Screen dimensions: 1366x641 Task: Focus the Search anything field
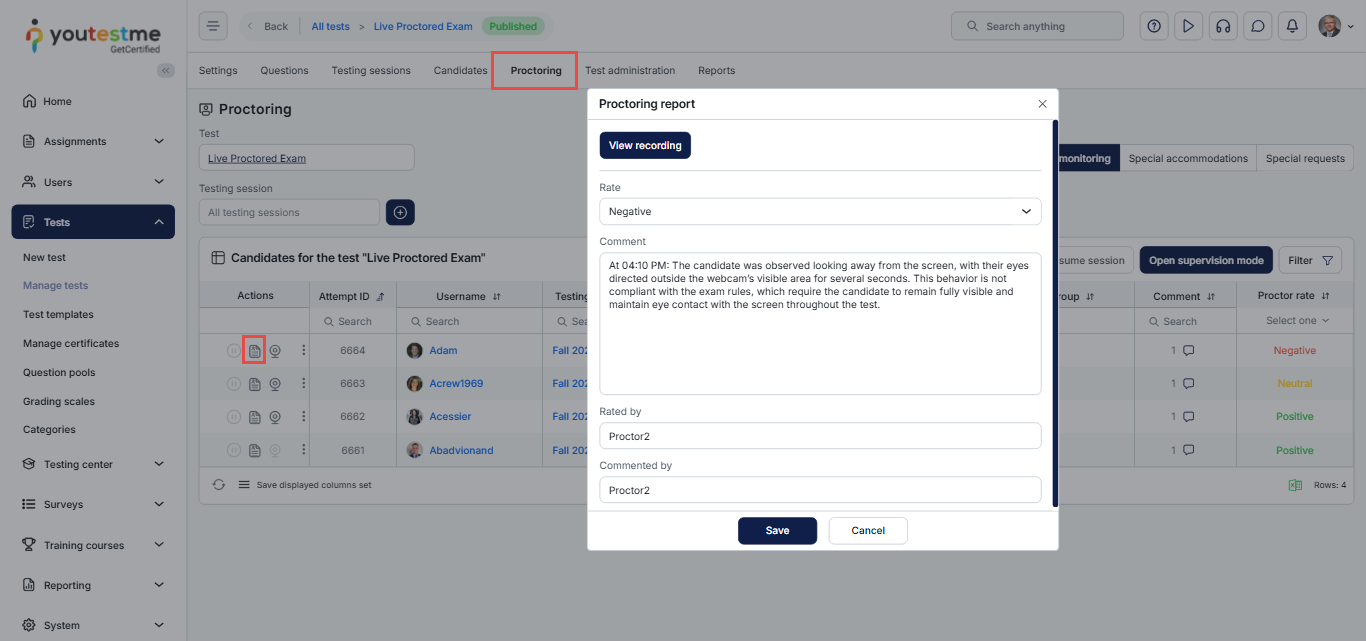[1037, 26]
